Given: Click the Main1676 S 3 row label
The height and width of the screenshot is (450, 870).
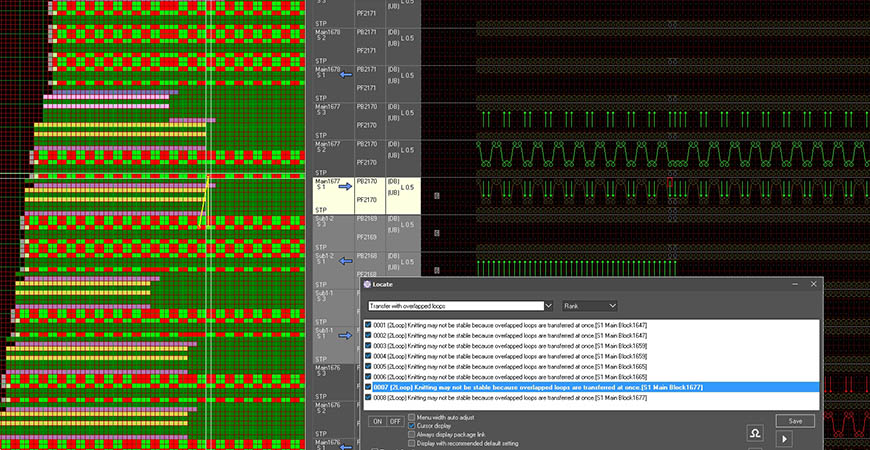Looking at the screenshot, I should (x=327, y=370).
